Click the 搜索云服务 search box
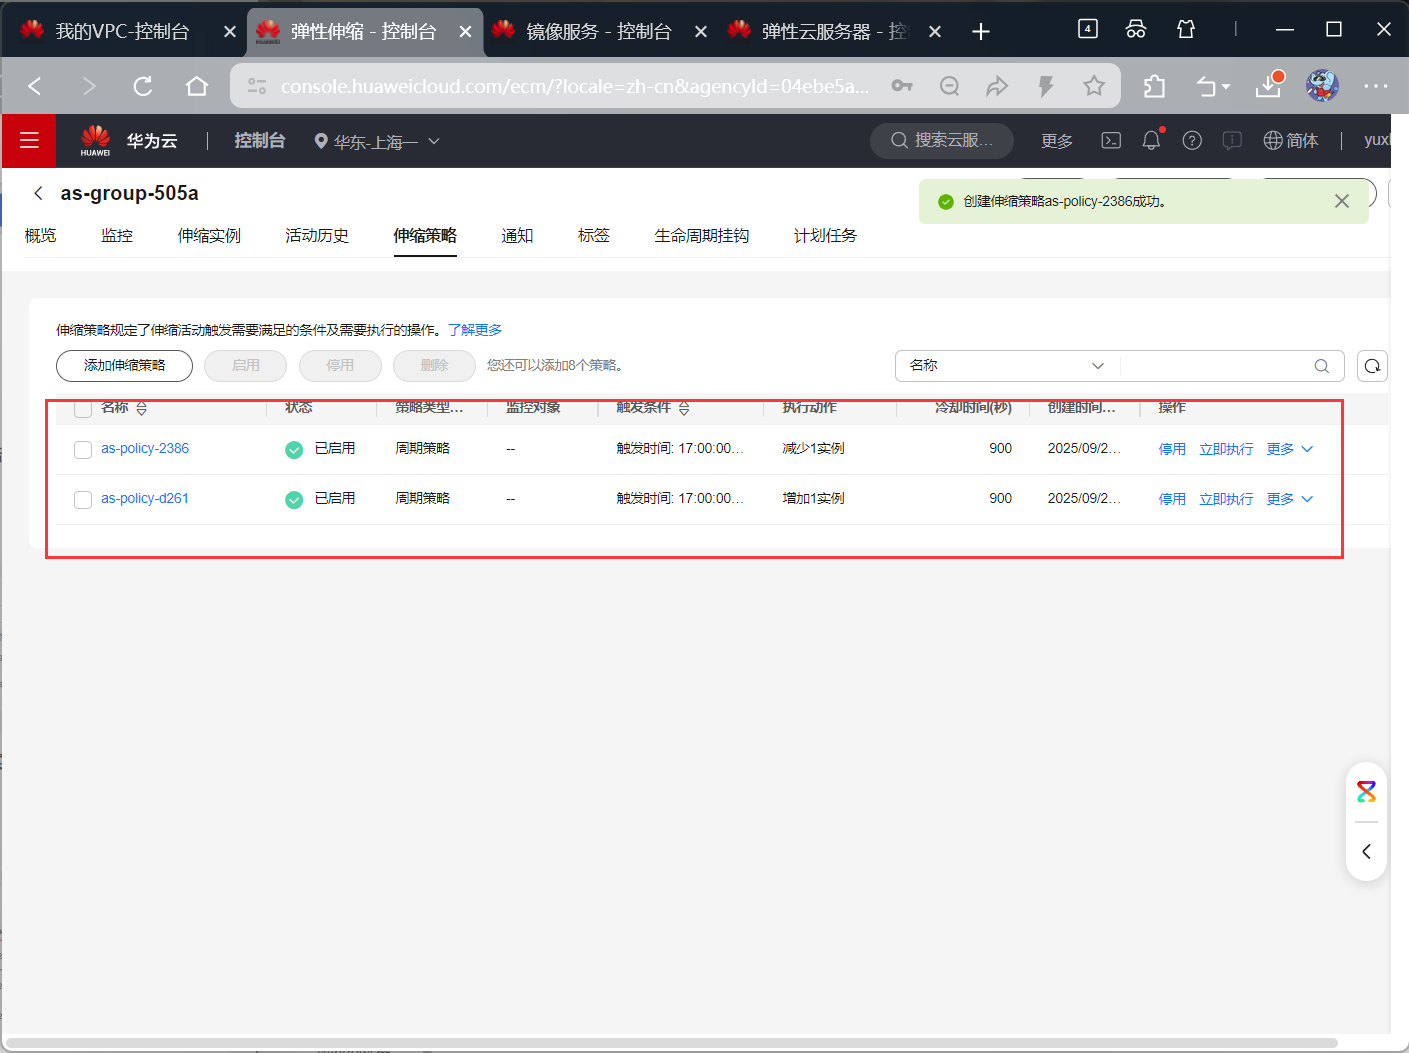 coord(942,141)
